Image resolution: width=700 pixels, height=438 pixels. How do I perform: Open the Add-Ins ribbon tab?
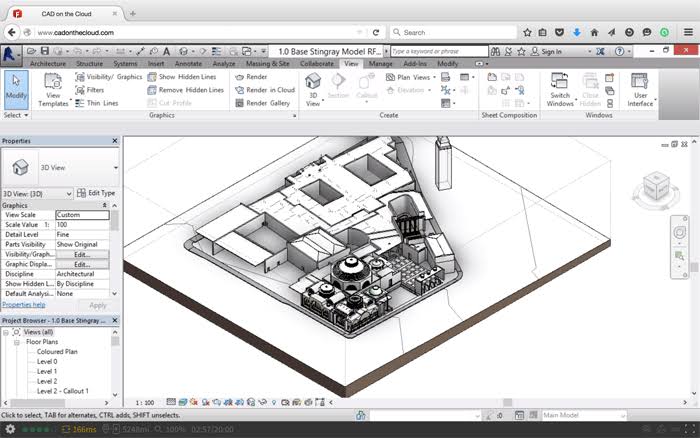pyautogui.click(x=415, y=64)
